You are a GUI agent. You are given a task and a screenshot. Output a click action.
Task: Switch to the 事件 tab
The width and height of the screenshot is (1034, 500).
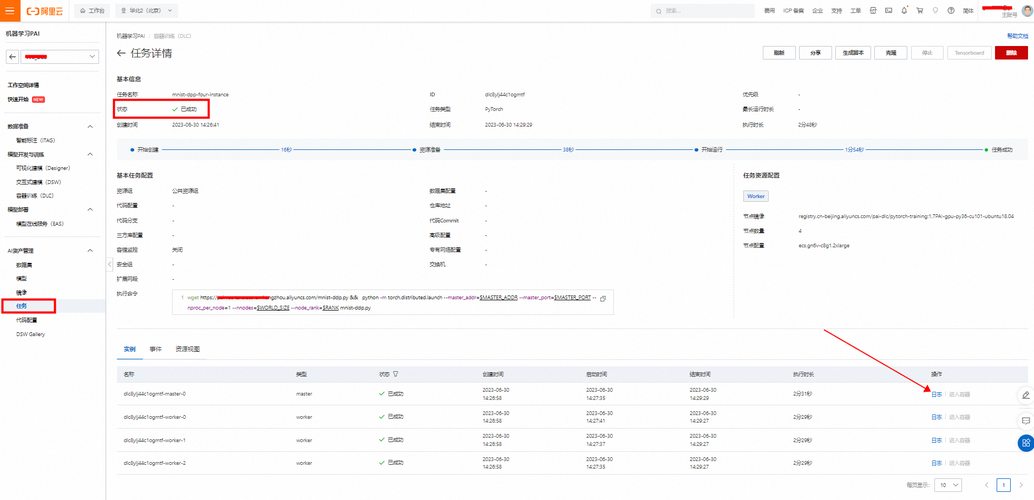(155, 348)
